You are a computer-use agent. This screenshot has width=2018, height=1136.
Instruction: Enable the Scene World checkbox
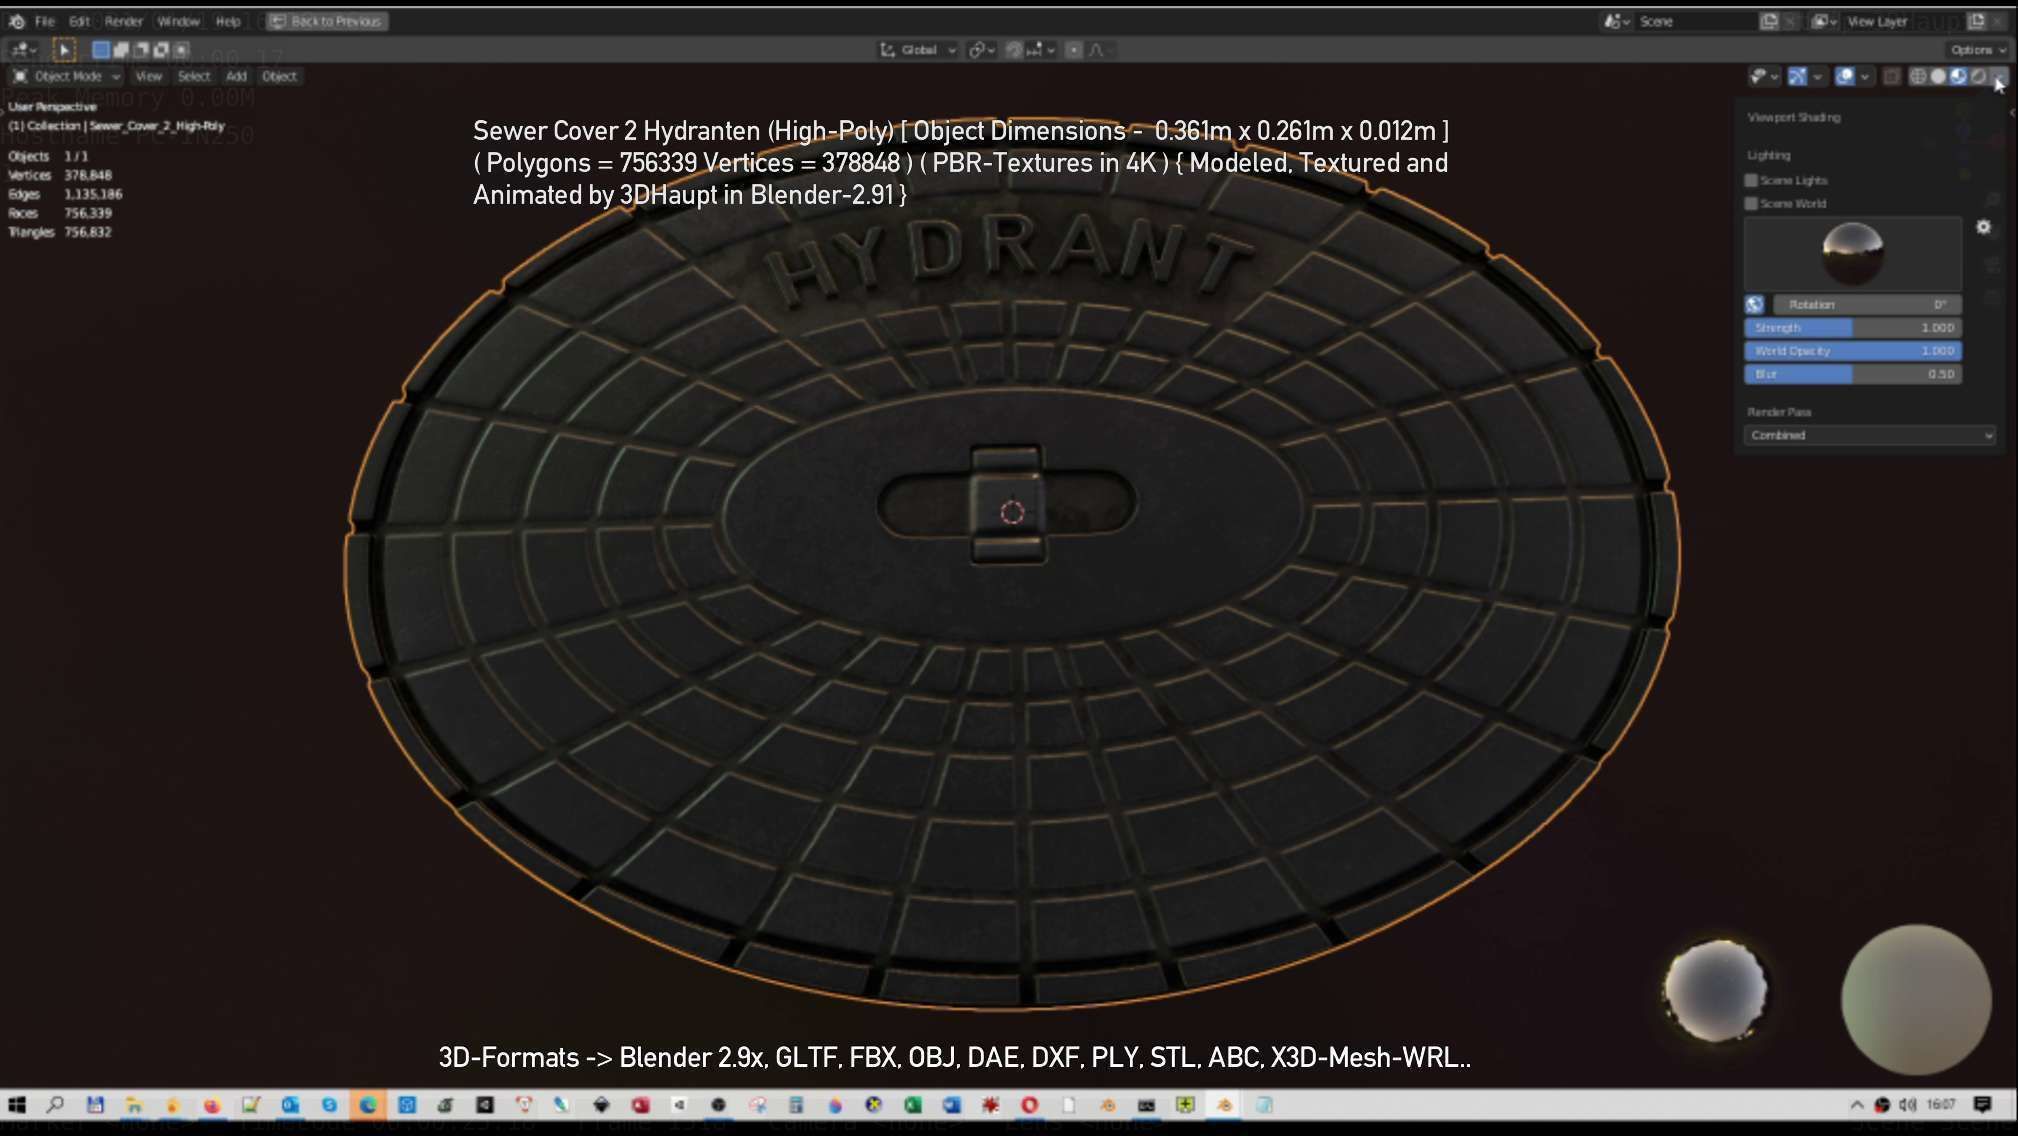pyautogui.click(x=1751, y=203)
